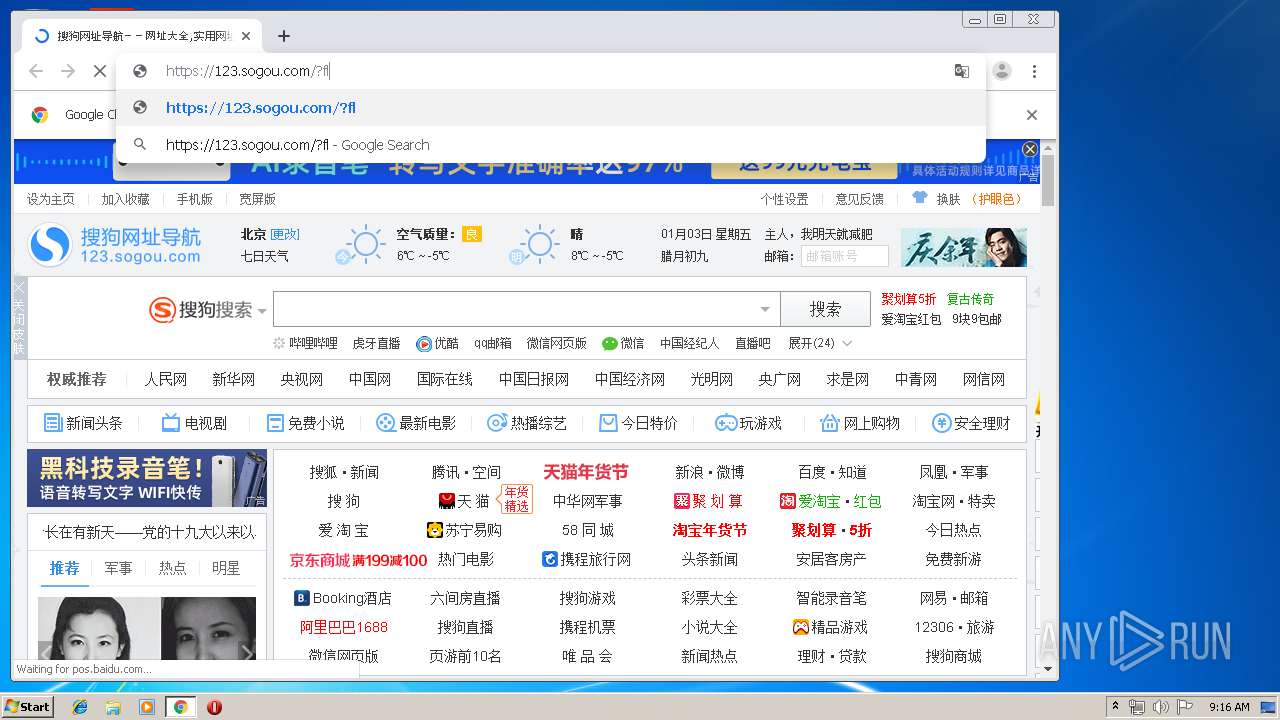This screenshot has width=1280, height=720.
Task: Open 网上购物 category
Action: pyautogui.click(x=860, y=423)
